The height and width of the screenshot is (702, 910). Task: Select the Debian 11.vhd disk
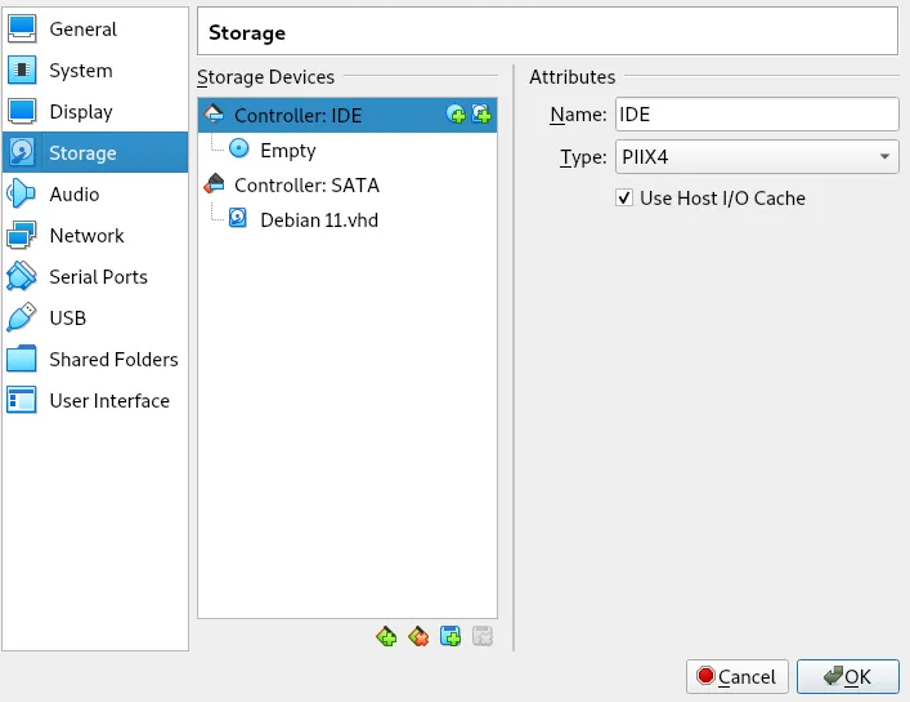click(x=318, y=220)
